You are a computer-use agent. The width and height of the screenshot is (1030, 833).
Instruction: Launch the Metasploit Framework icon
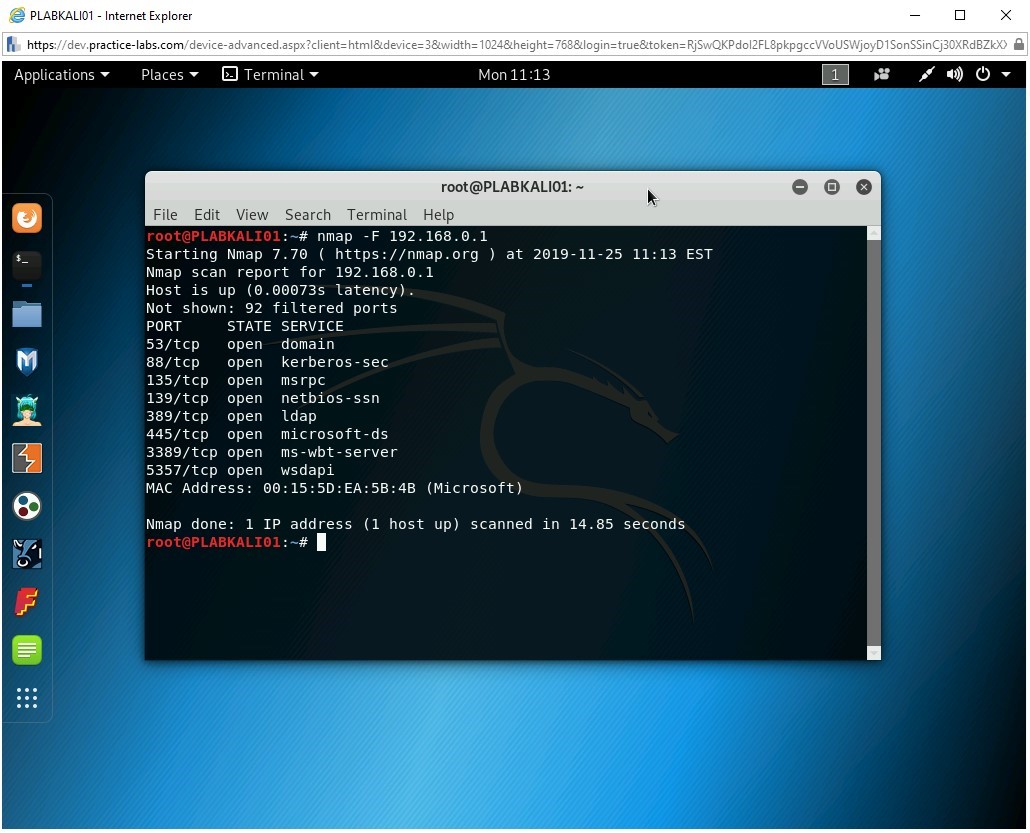27,361
